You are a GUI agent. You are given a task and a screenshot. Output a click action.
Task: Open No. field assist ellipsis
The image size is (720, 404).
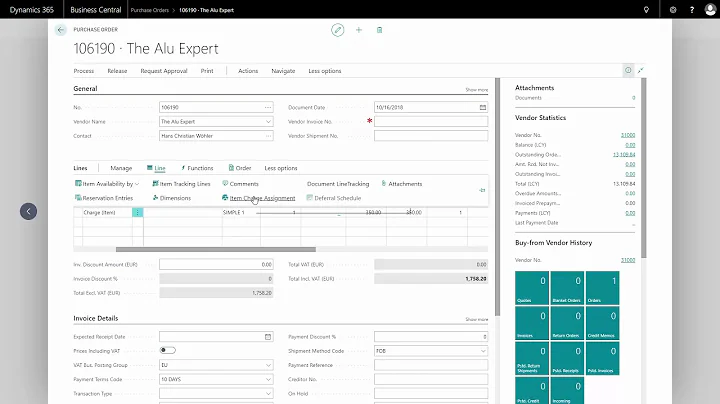click(x=268, y=107)
